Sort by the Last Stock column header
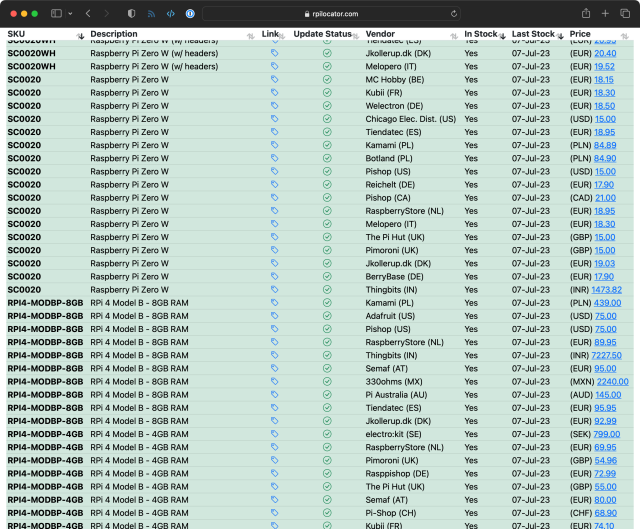640x529 pixels. click(533, 34)
